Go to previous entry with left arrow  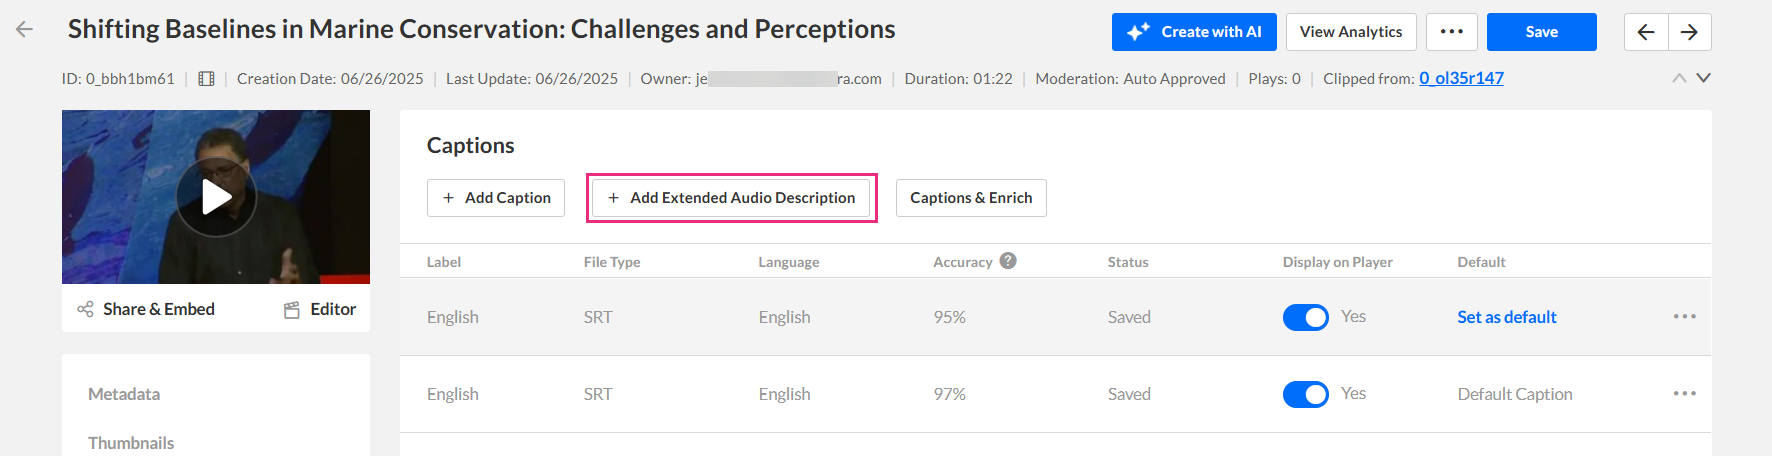coord(1646,32)
